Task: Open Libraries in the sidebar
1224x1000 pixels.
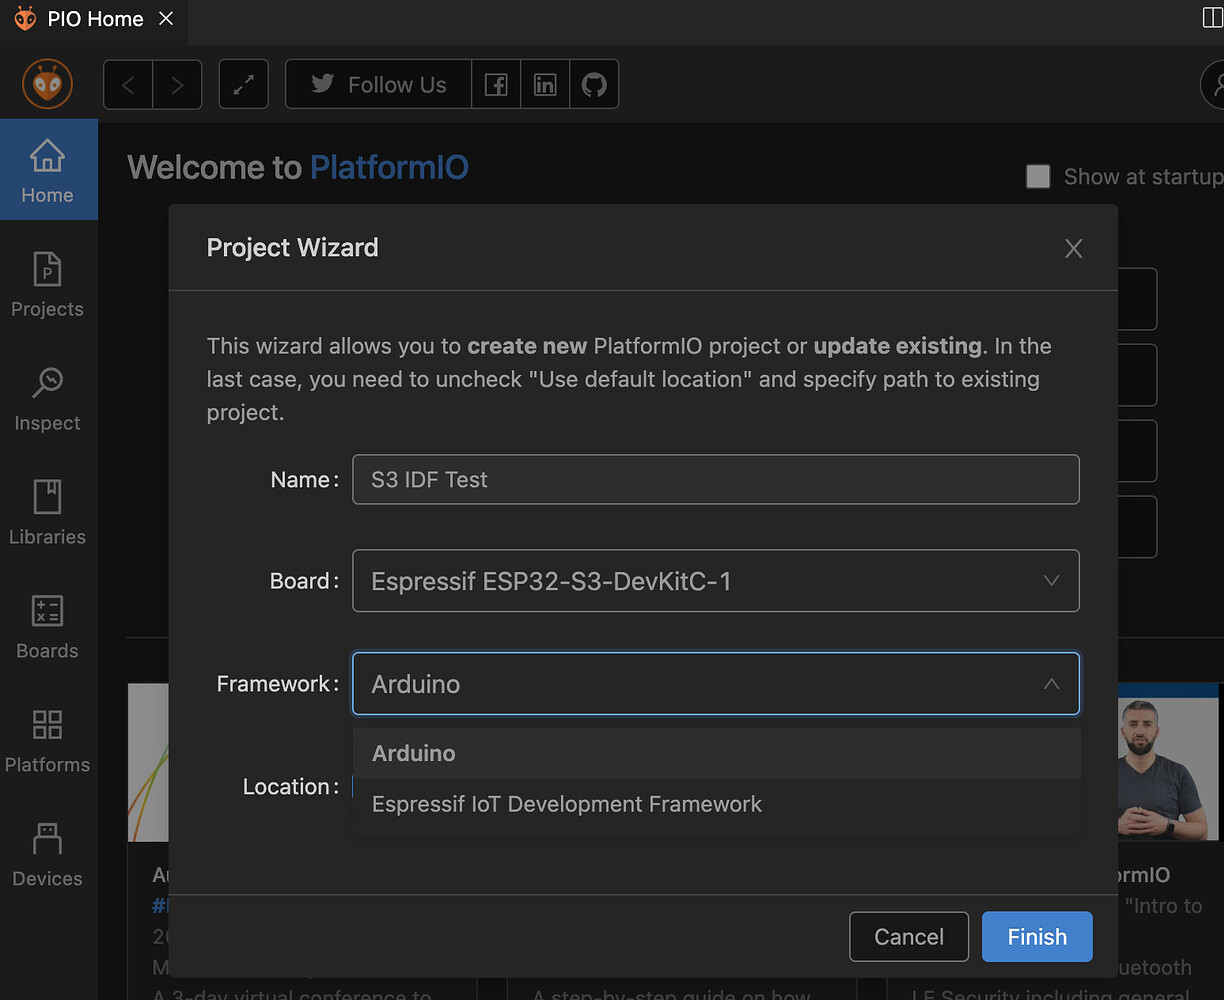Action: click(x=48, y=513)
